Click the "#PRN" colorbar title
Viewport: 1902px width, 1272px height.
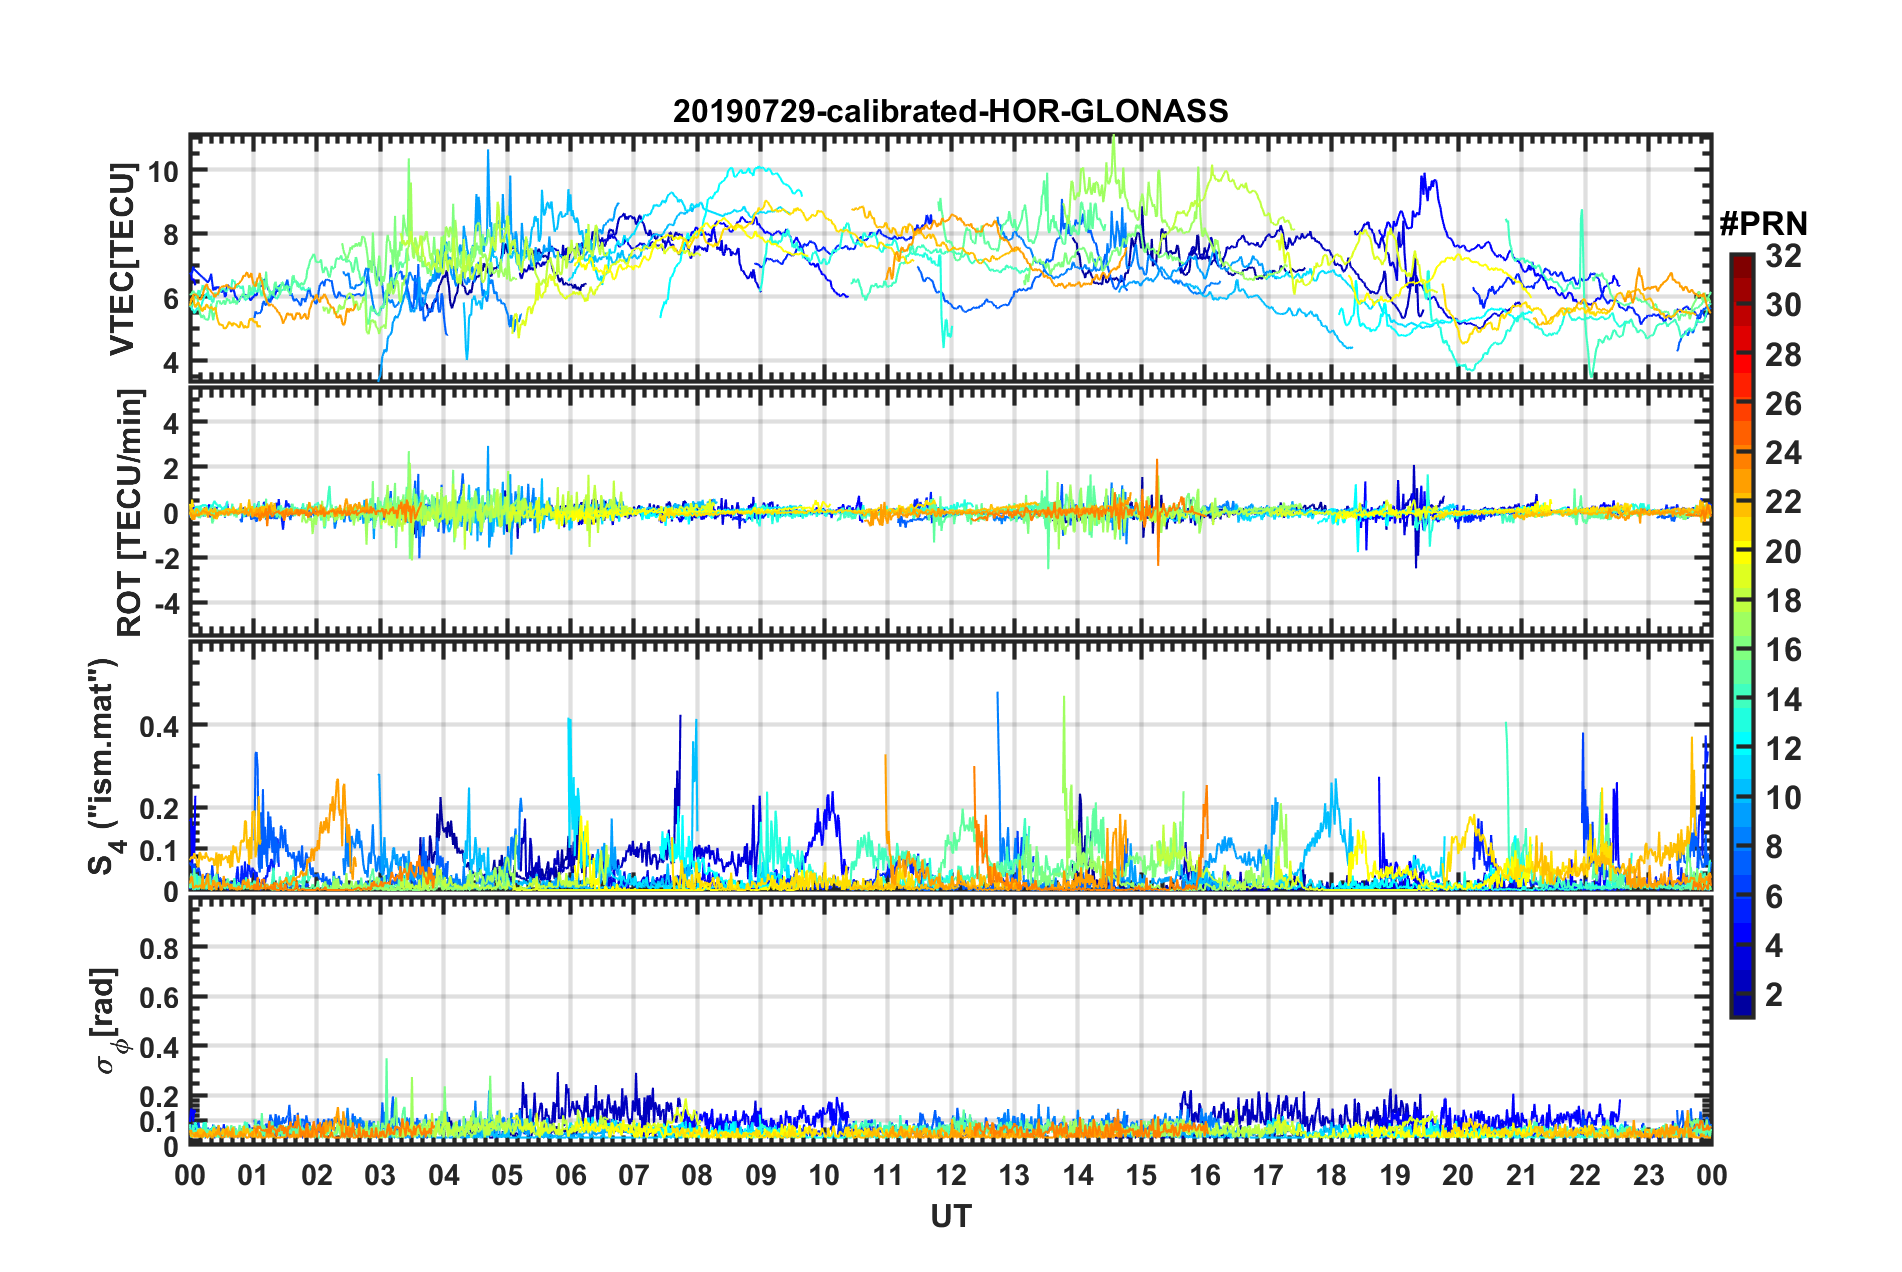pyautogui.click(x=1763, y=224)
